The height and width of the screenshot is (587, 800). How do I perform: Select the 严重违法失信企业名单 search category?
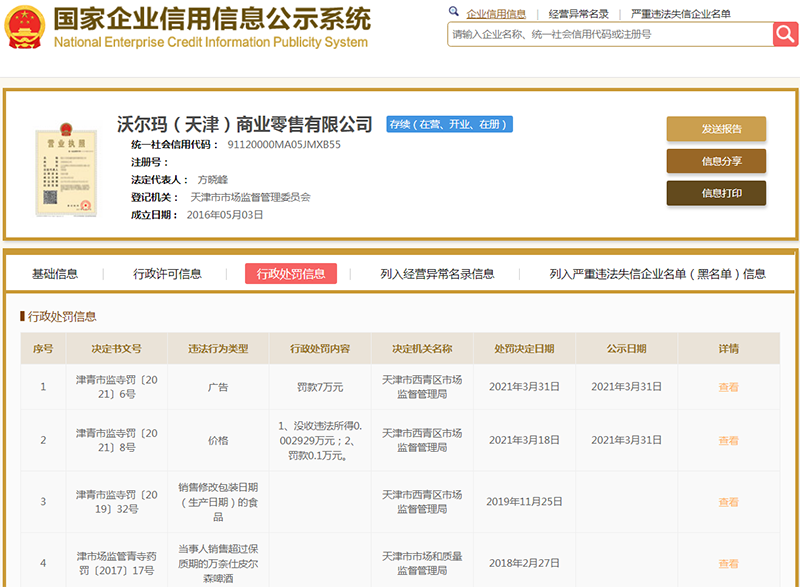[681, 14]
